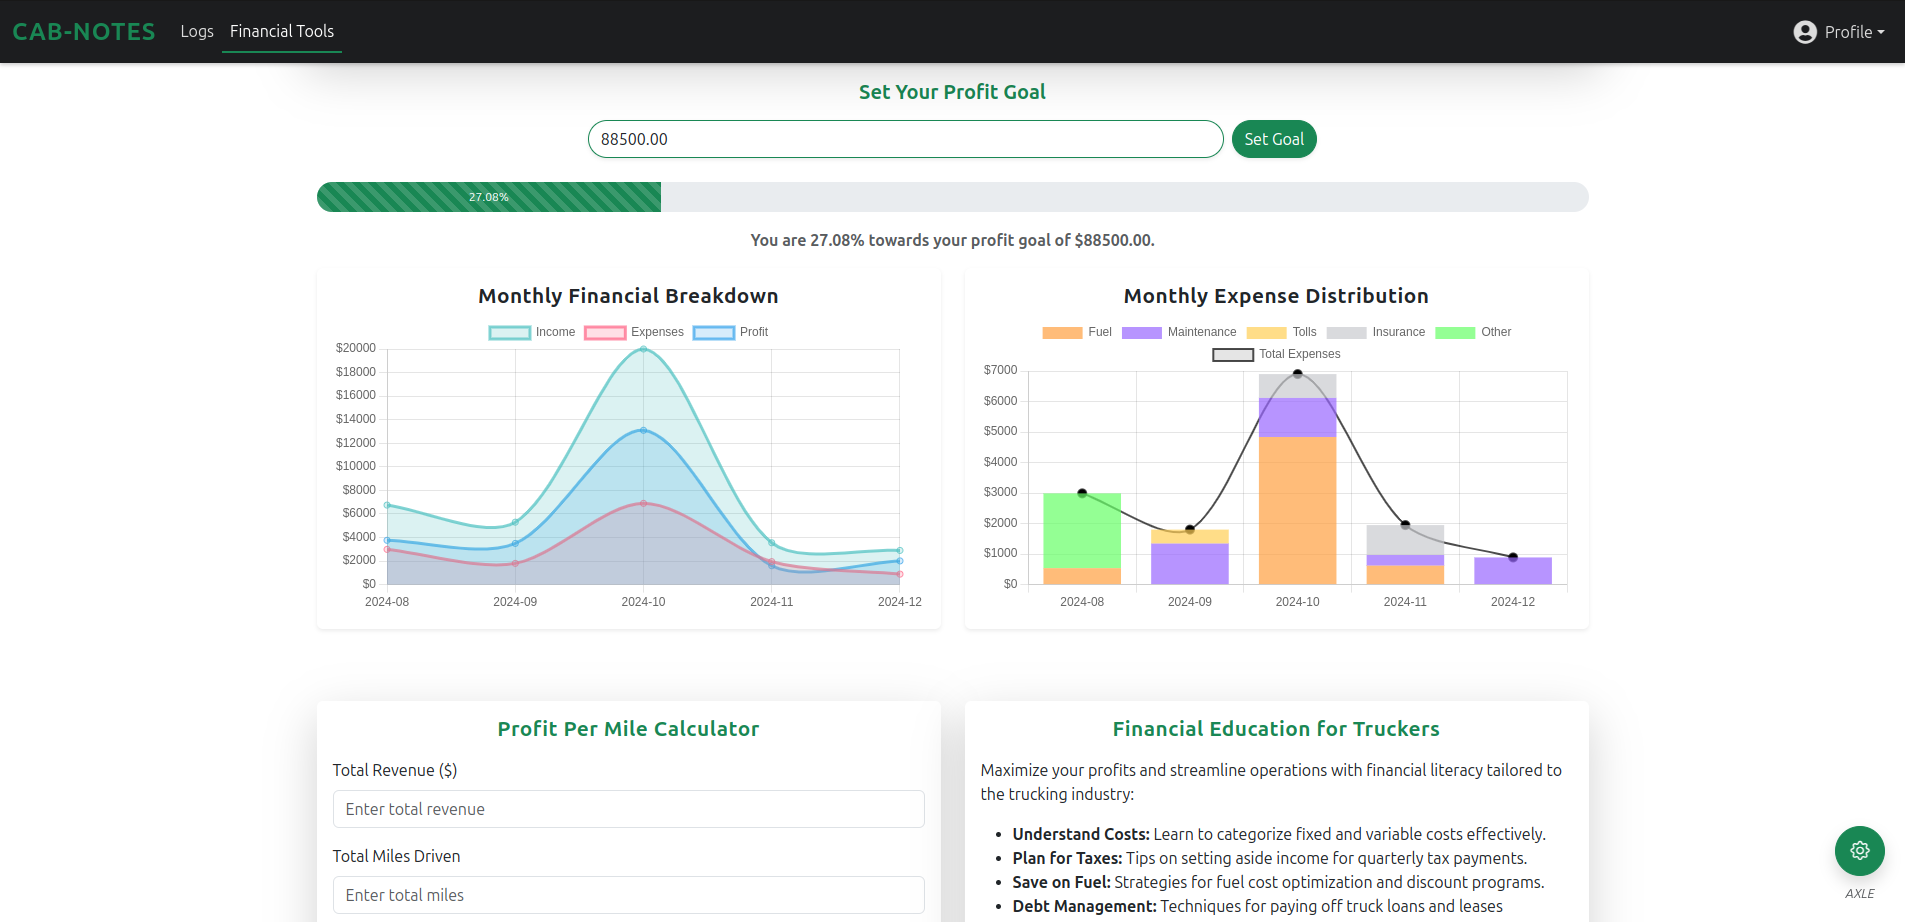
Task: Toggle the Profit legend item
Action: click(730, 333)
